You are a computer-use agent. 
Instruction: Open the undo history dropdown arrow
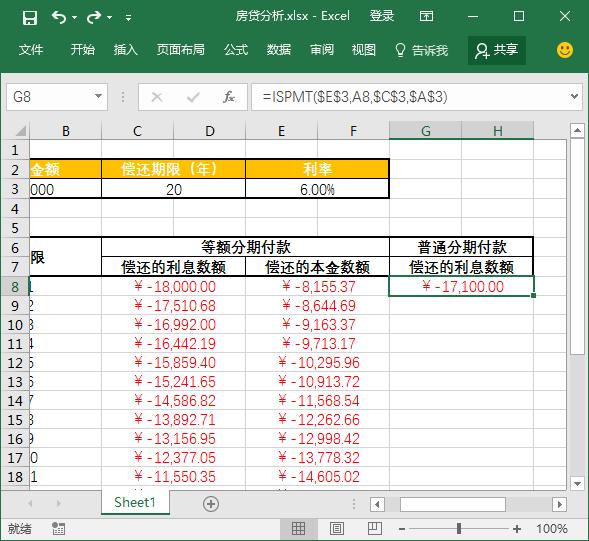(x=74, y=17)
